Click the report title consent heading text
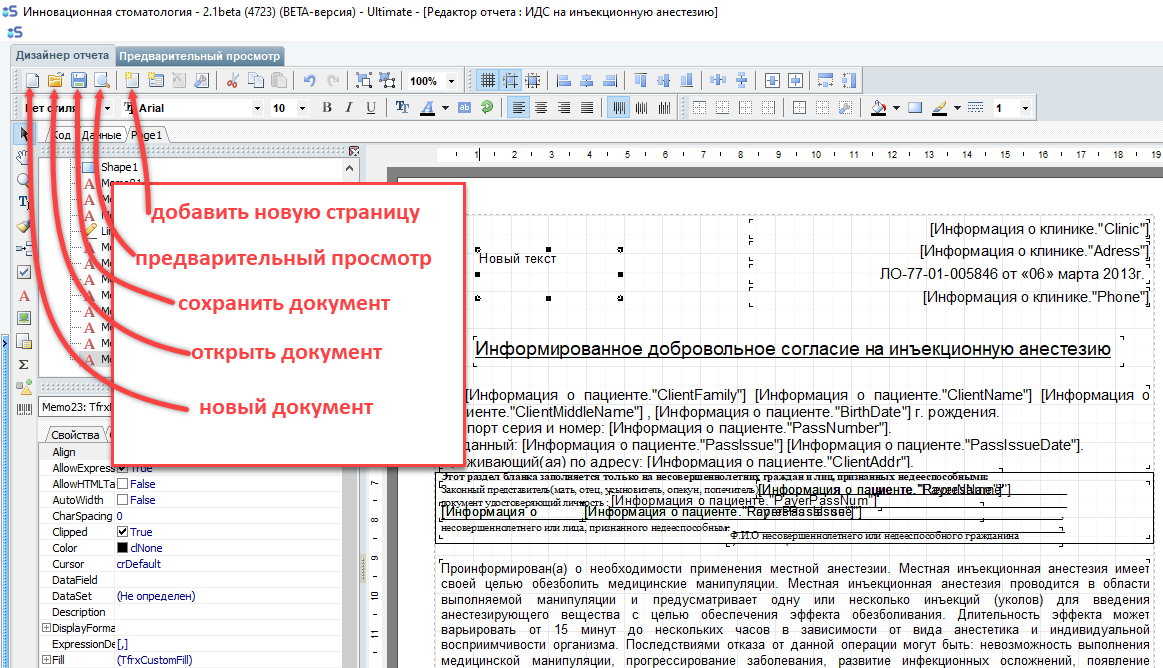This screenshot has width=1163, height=668. pyautogui.click(x=792, y=349)
